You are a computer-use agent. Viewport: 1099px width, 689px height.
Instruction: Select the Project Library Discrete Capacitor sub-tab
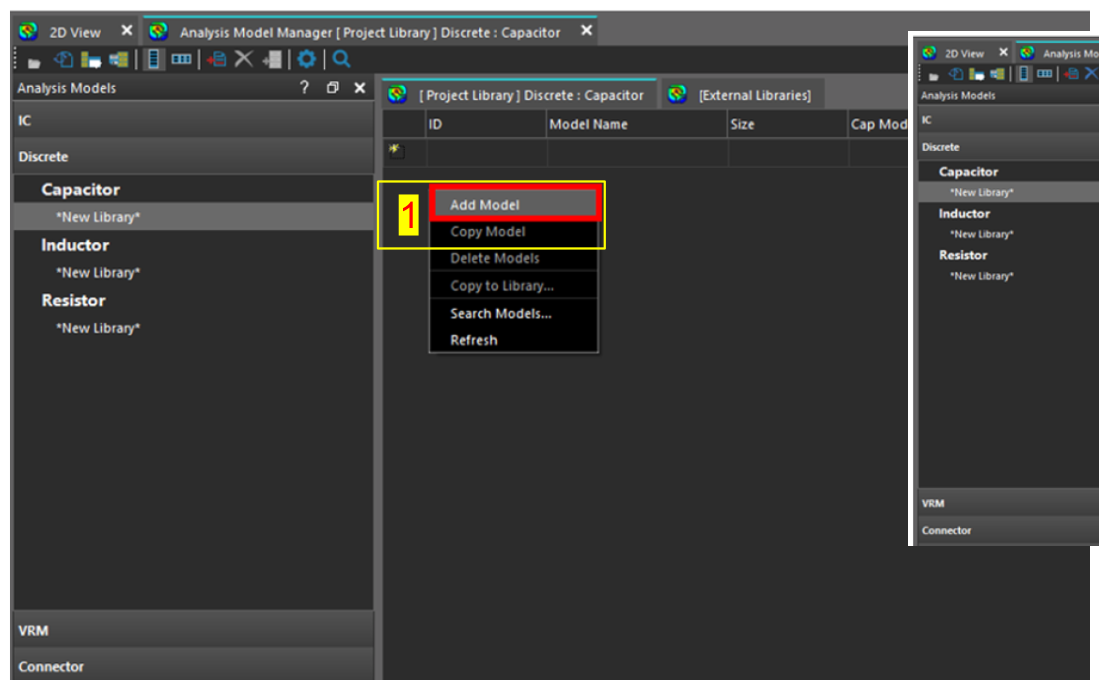coord(519,95)
